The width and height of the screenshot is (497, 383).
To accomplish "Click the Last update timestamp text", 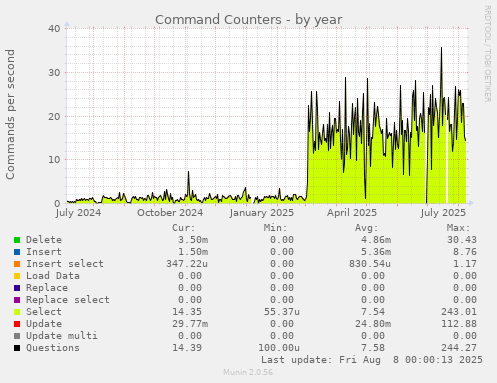I will coord(372,360).
